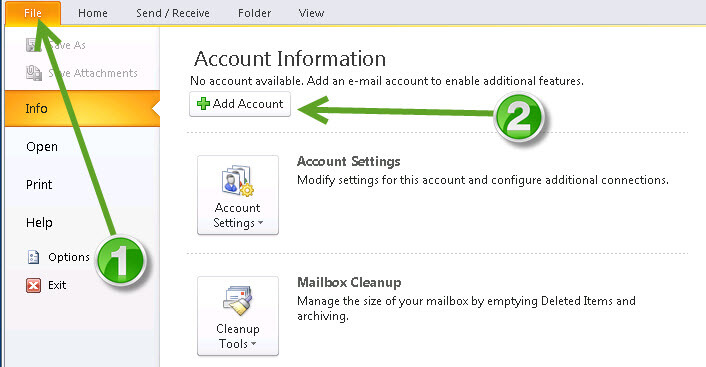Expand the Cleanup Tools dropdown arrow

[253, 344]
